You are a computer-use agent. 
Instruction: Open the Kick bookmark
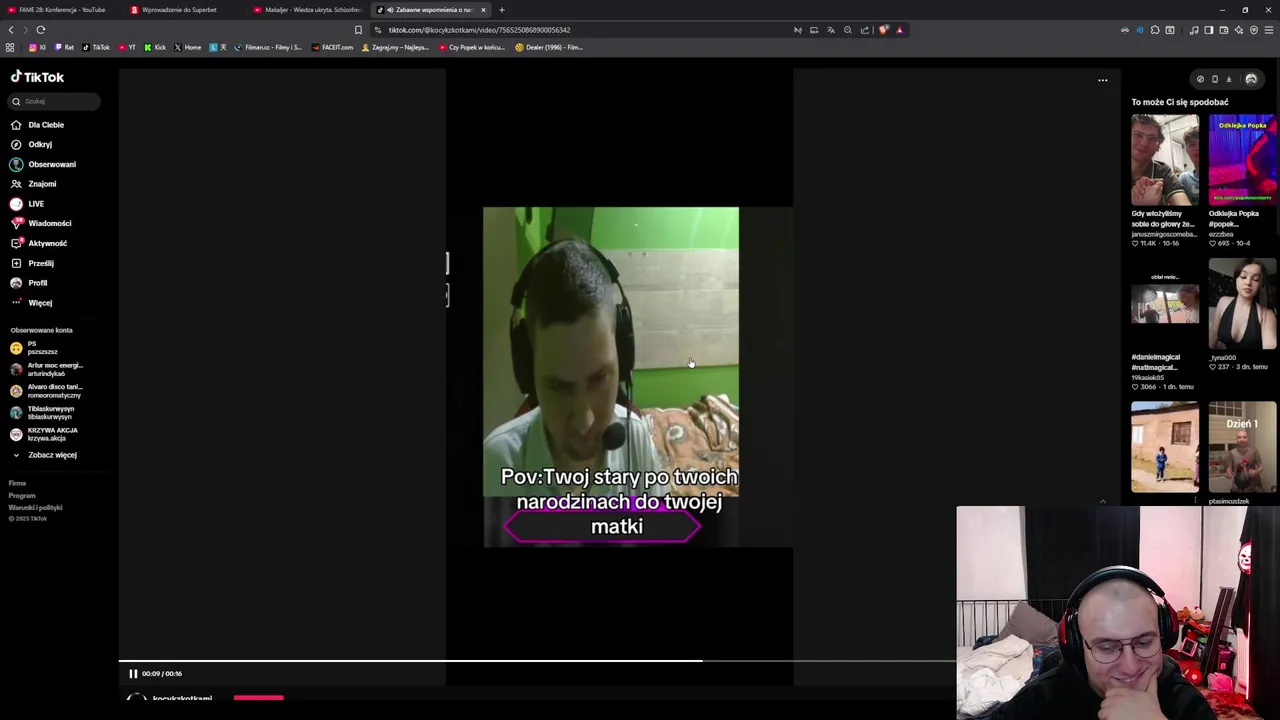[155, 47]
